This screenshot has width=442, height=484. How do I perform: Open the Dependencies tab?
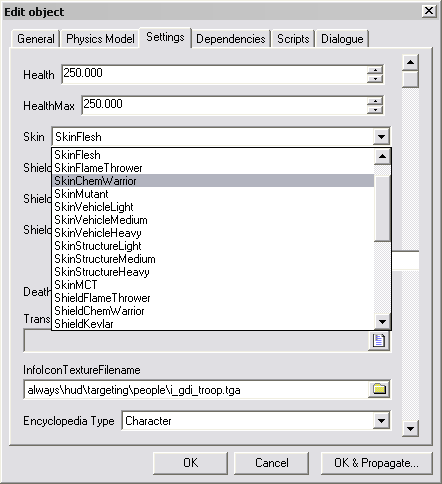point(231,39)
